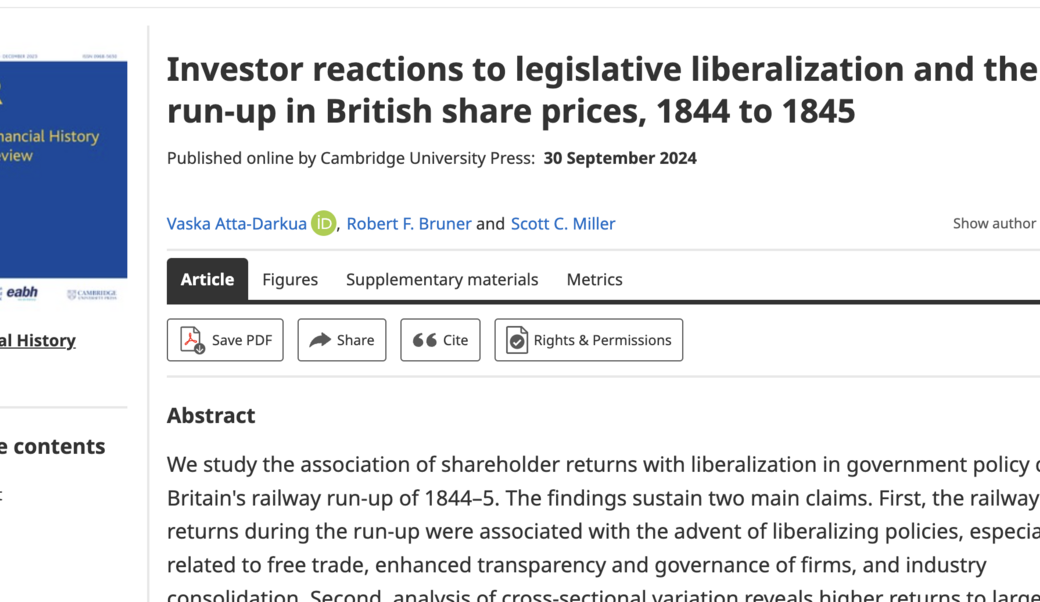Click the Share arrow icon
Screen dimensions: 1040x602
coord(320,340)
